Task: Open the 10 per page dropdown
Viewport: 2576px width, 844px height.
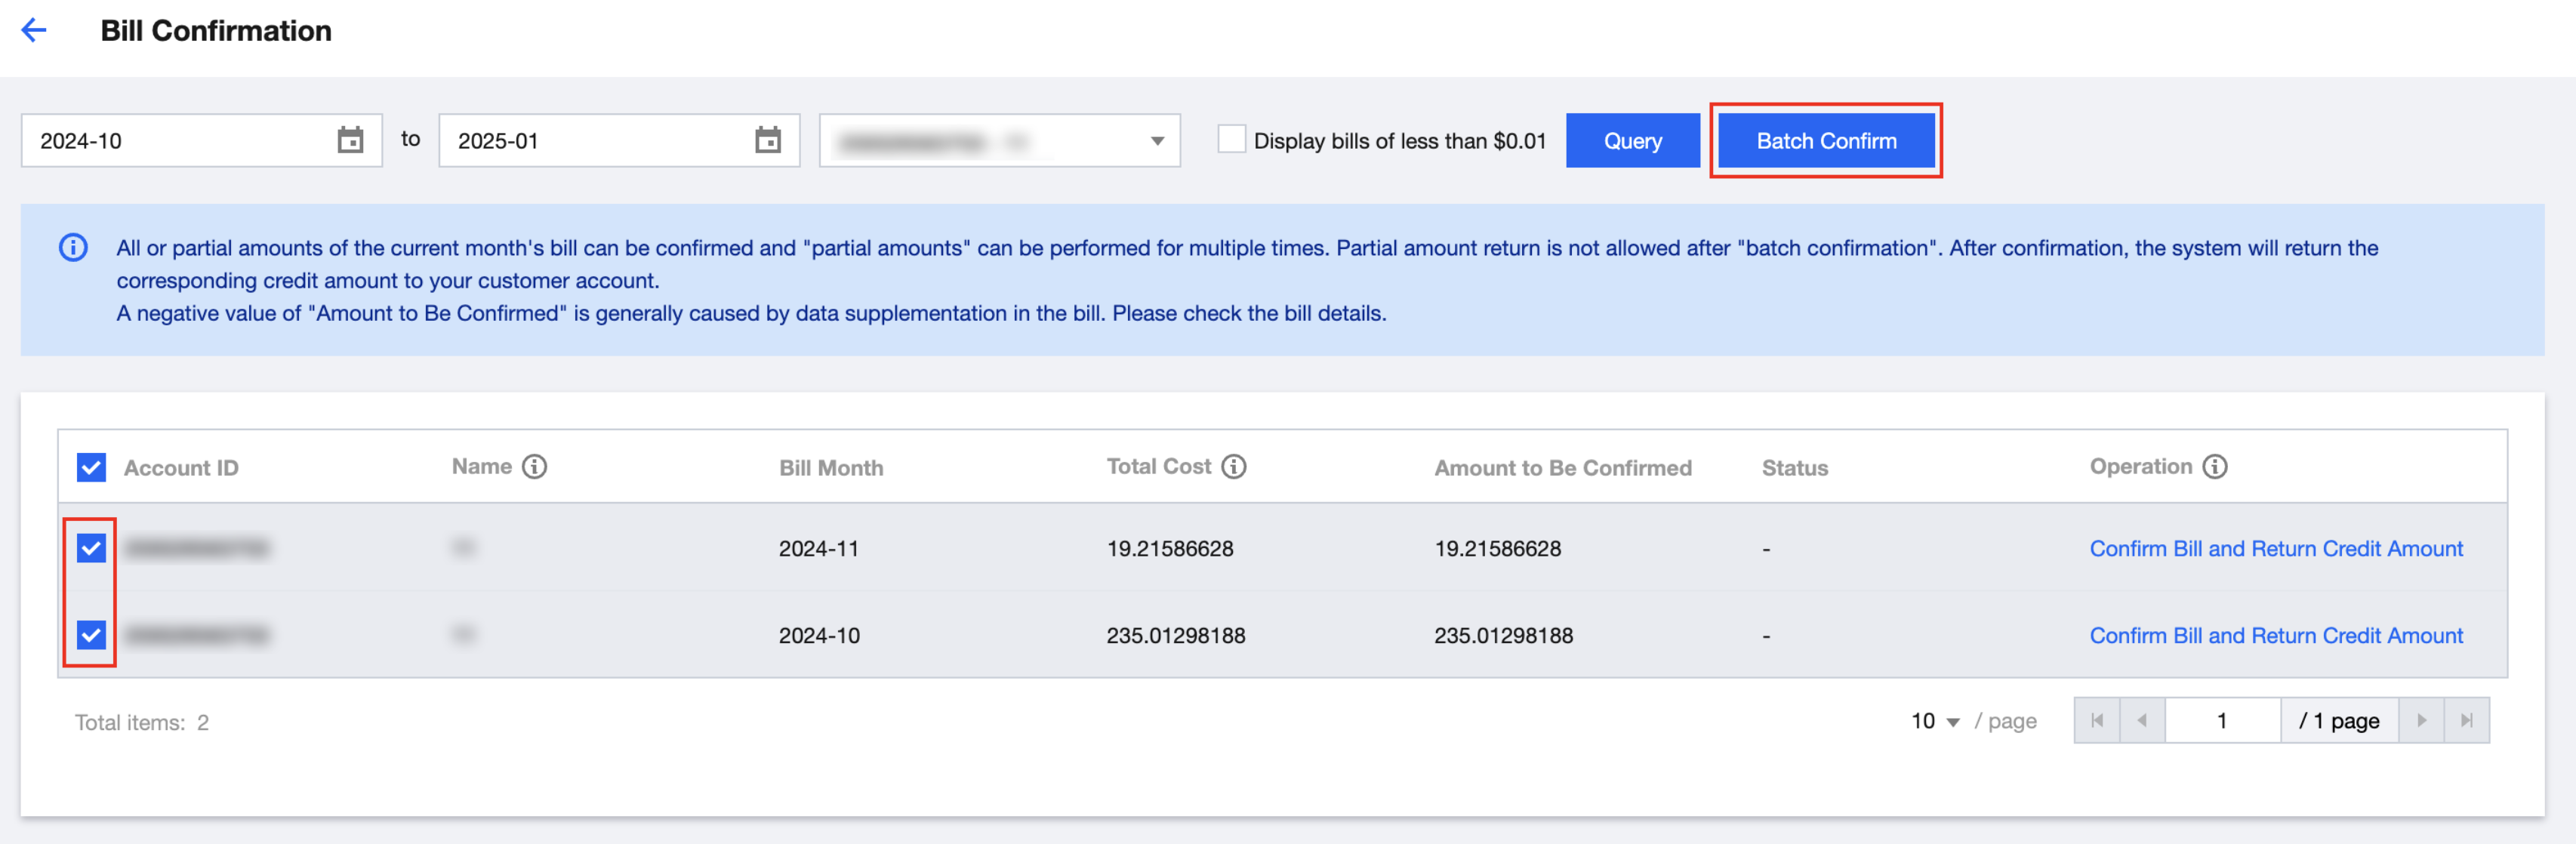Action: 1934,721
